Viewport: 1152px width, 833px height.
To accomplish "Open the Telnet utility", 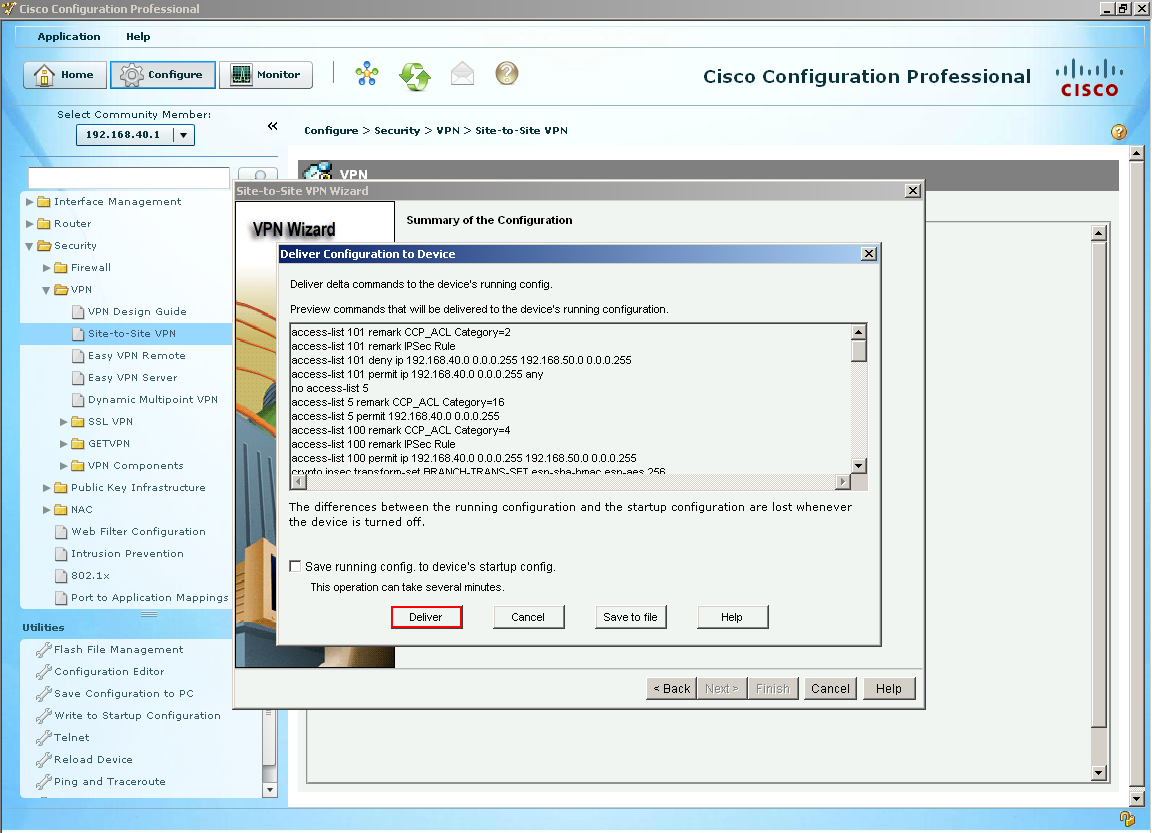I will tap(71, 738).
